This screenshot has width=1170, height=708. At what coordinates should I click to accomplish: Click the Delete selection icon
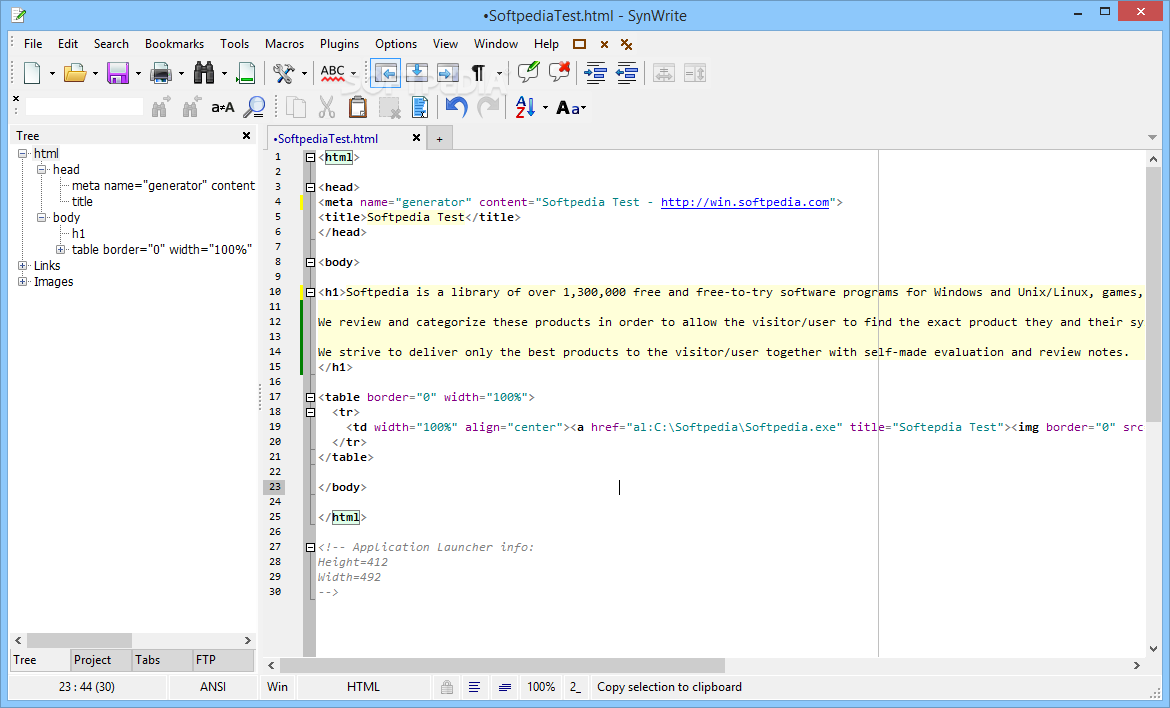click(x=390, y=108)
